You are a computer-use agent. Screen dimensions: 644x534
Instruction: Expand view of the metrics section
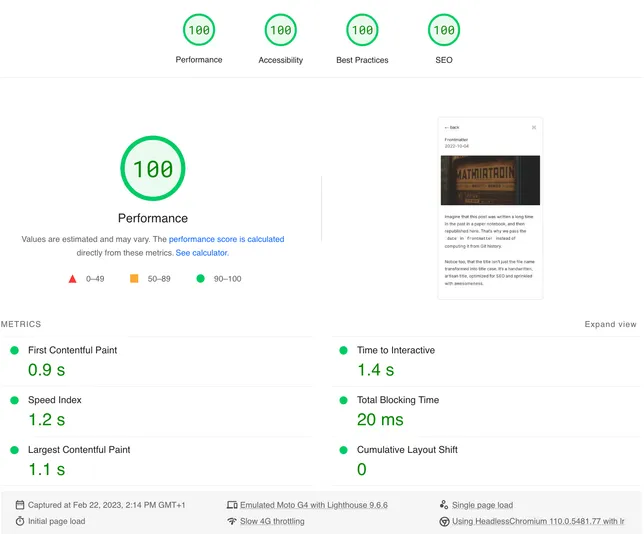(610, 325)
